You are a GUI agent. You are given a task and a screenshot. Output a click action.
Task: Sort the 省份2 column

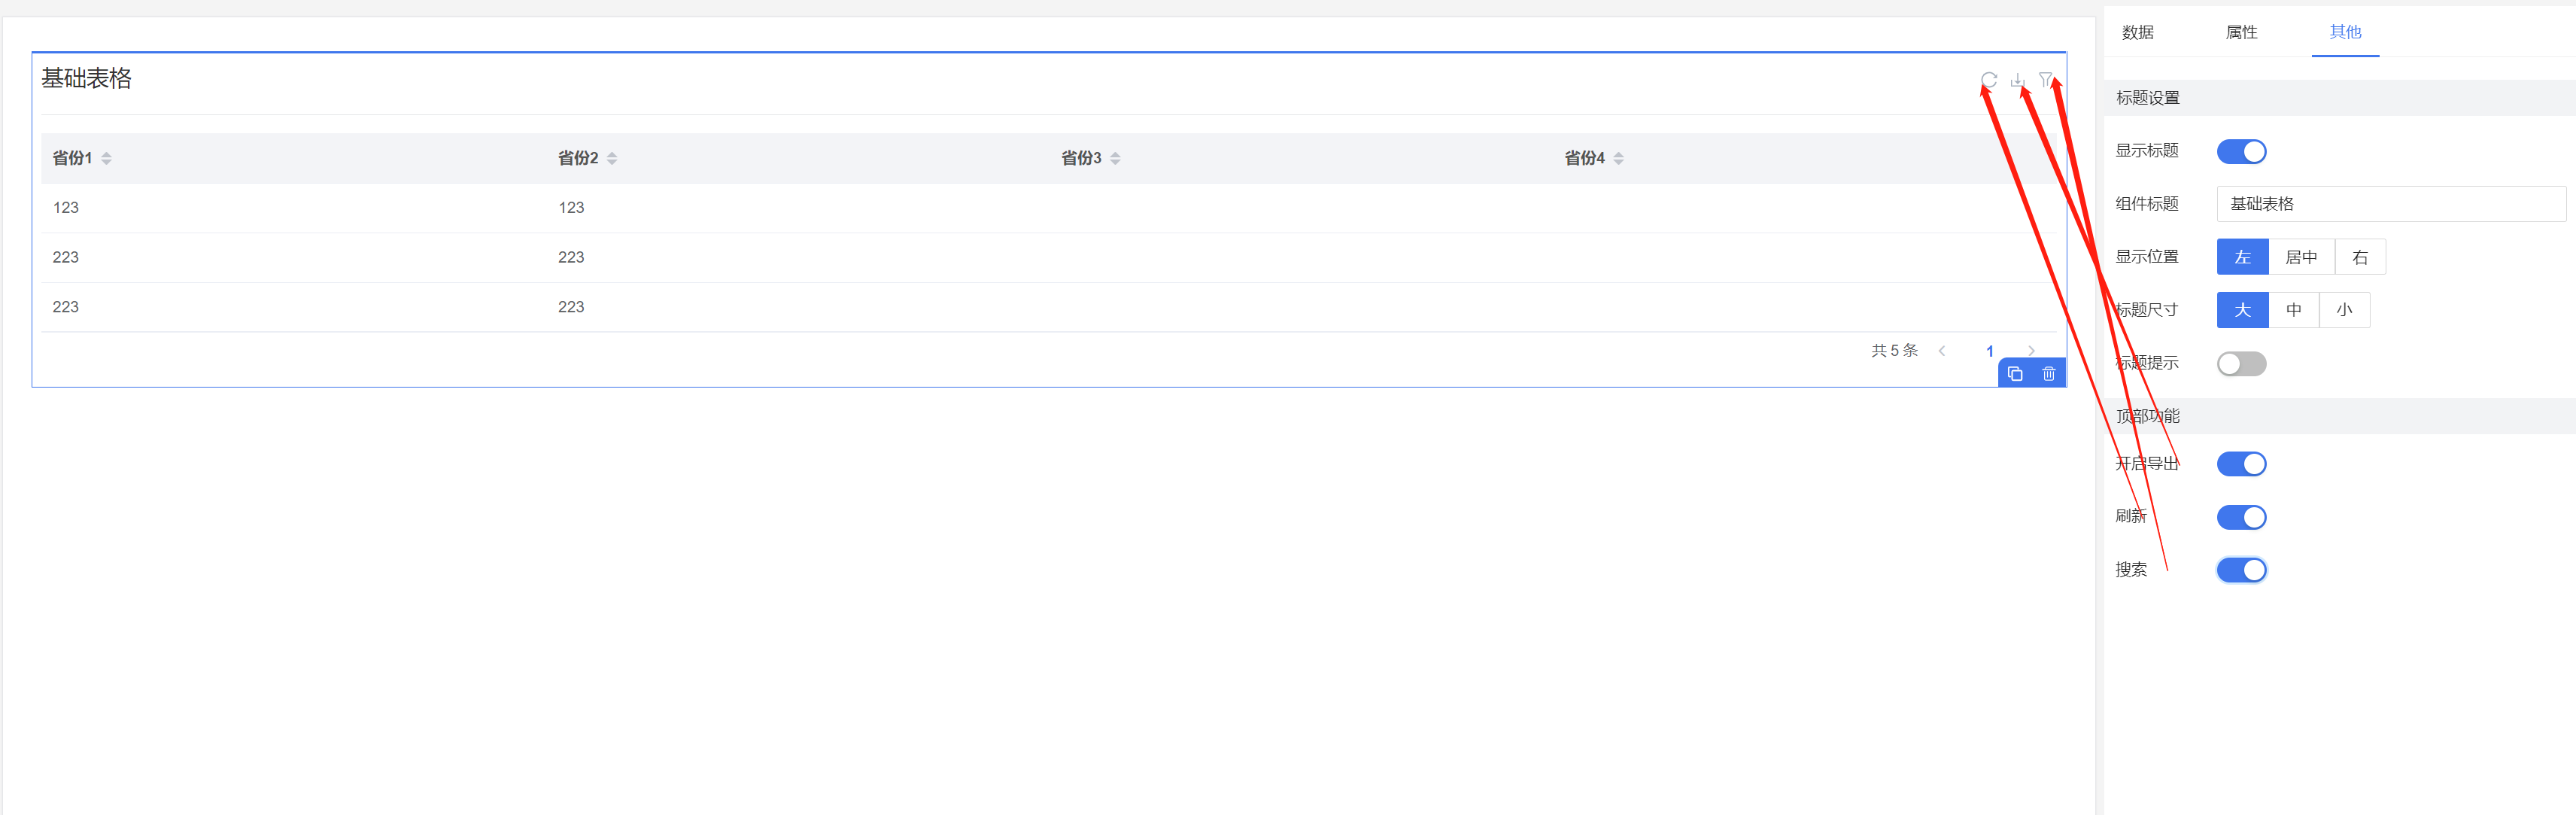[612, 158]
